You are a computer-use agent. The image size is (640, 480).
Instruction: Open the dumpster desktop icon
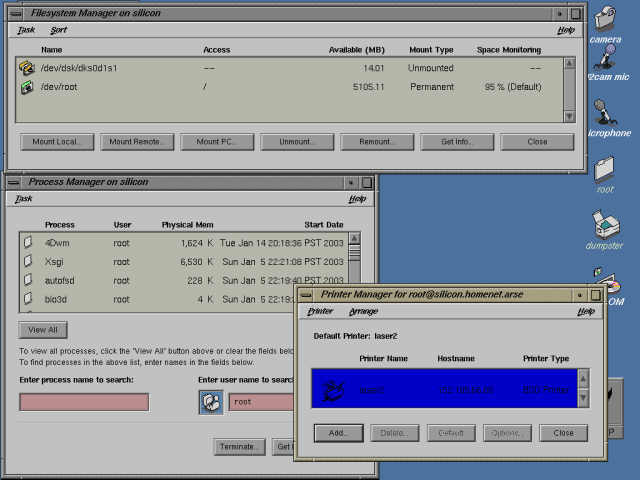point(604,224)
